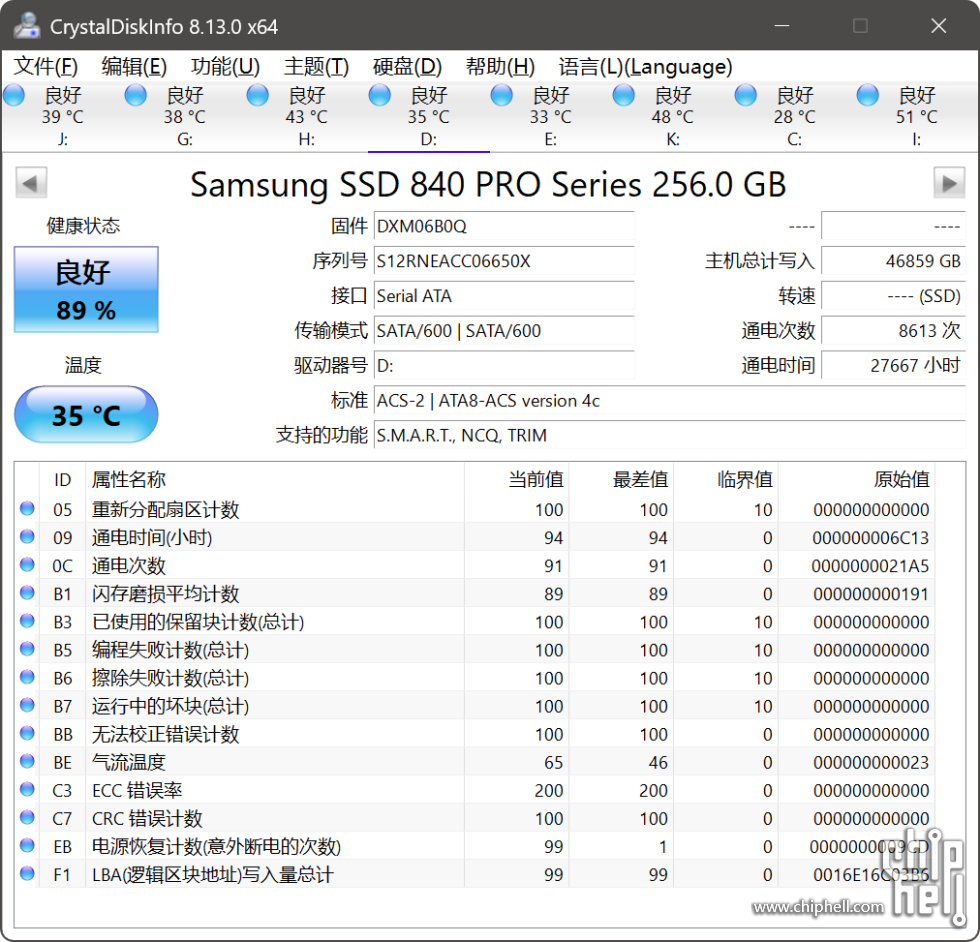Click the status dot for attribute C3

tap(27, 789)
